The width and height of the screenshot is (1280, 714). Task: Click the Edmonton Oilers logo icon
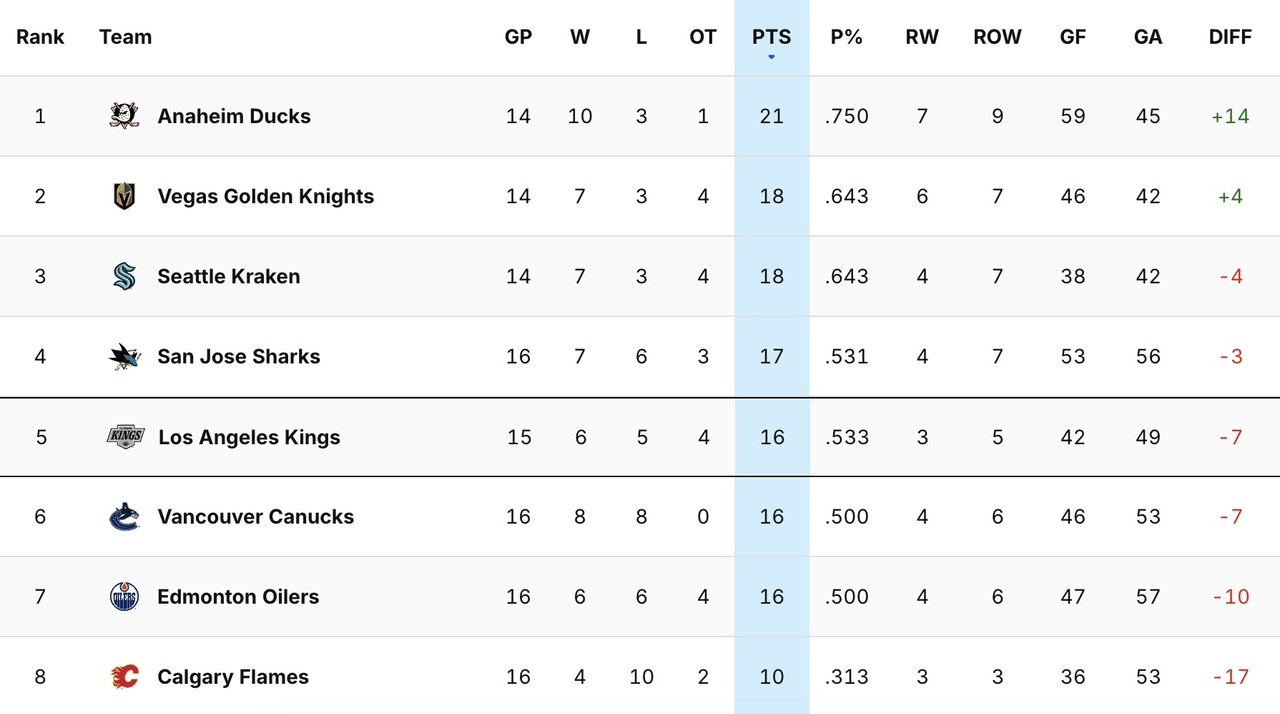click(123, 596)
